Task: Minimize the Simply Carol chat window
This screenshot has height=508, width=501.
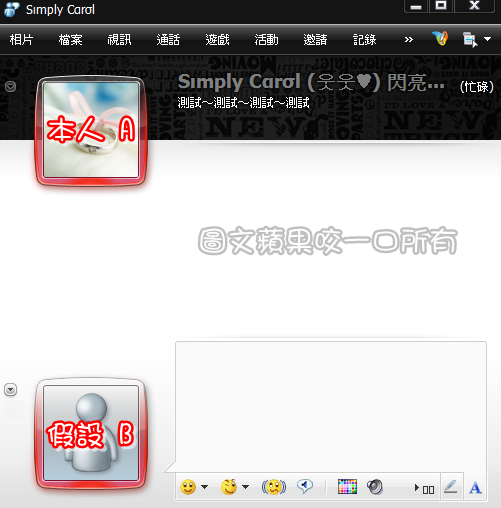Action: (x=416, y=6)
